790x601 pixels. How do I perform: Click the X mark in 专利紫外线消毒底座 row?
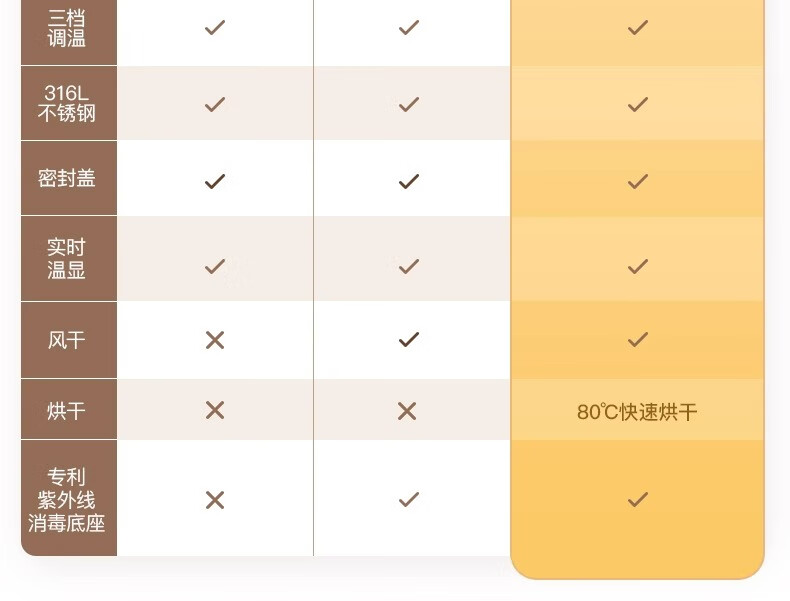click(x=215, y=500)
